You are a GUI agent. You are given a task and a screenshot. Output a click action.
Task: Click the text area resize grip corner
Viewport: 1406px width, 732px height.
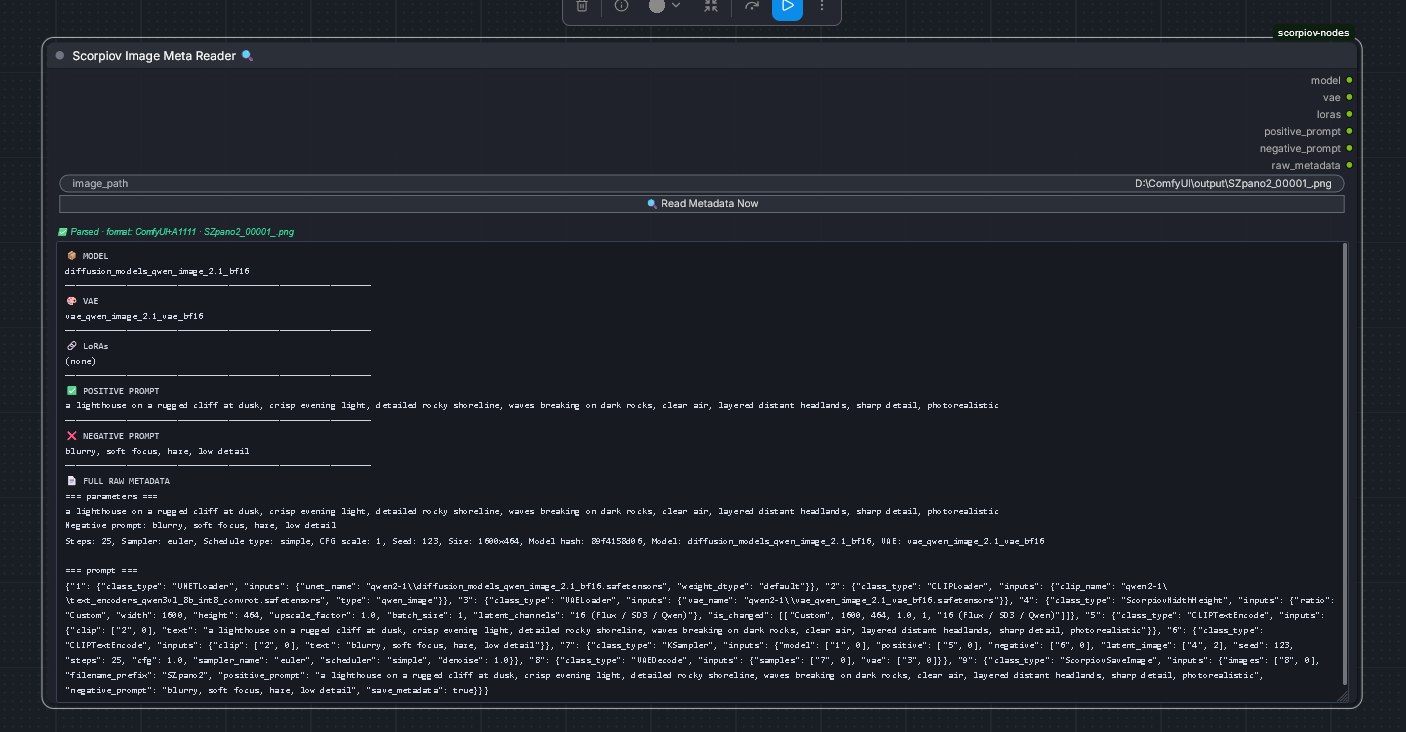point(1342,696)
